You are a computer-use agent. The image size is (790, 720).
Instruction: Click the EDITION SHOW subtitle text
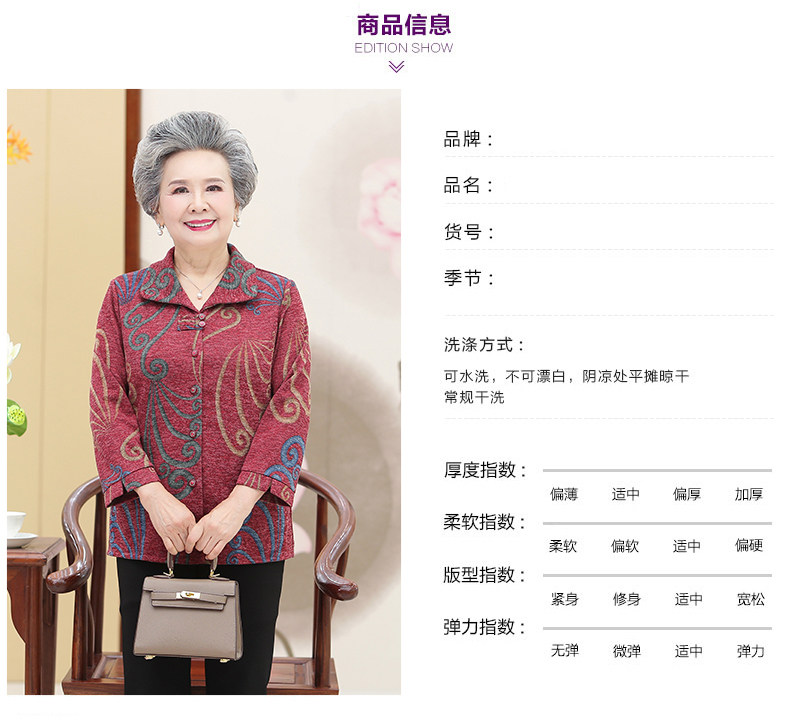pyautogui.click(x=404, y=48)
